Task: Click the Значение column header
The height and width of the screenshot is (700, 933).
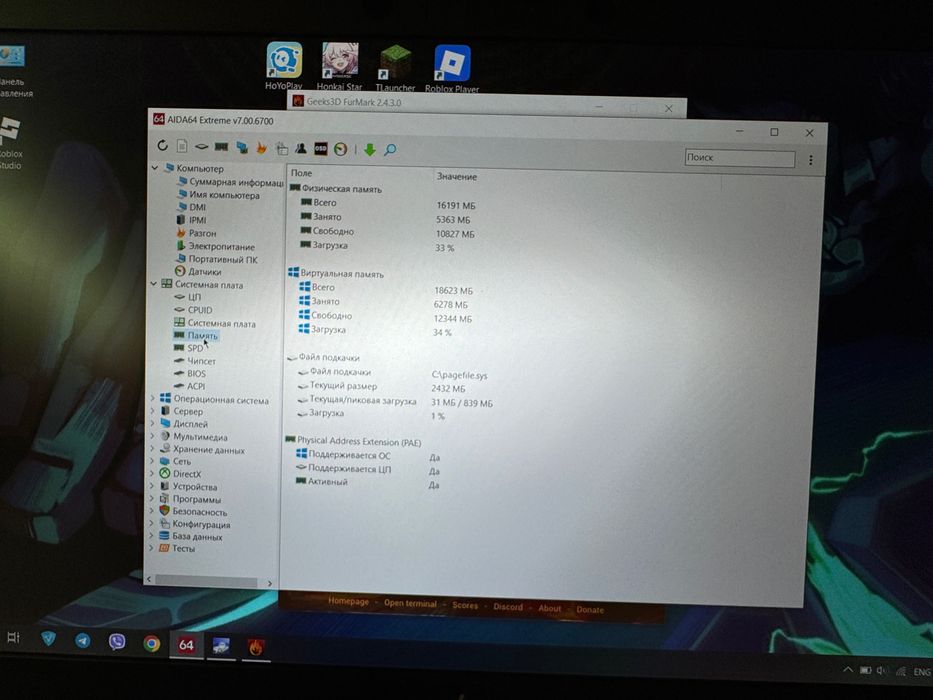Action: pyautogui.click(x=456, y=177)
